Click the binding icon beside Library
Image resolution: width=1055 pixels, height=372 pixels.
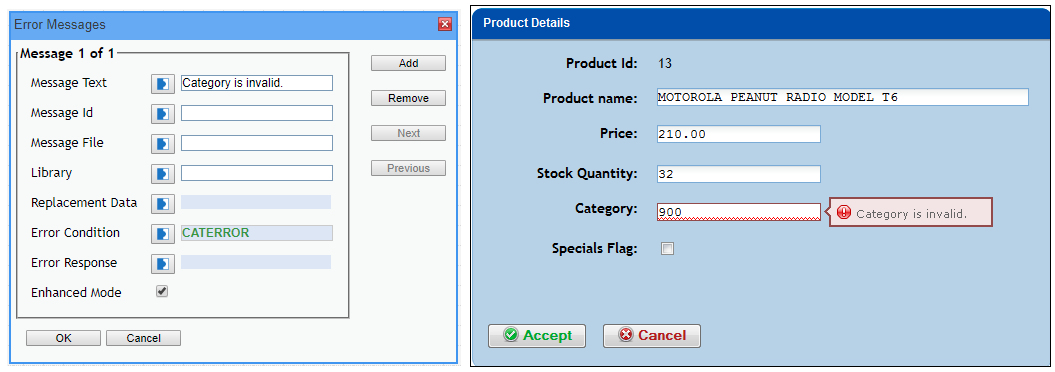162,174
